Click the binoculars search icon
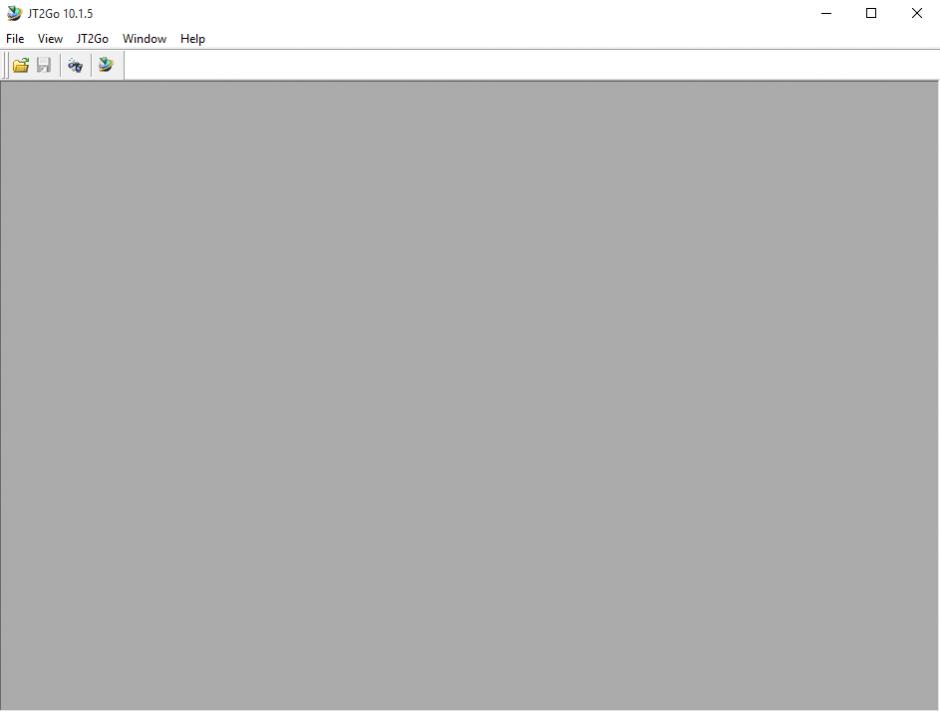The image size is (940, 712). (x=75, y=65)
